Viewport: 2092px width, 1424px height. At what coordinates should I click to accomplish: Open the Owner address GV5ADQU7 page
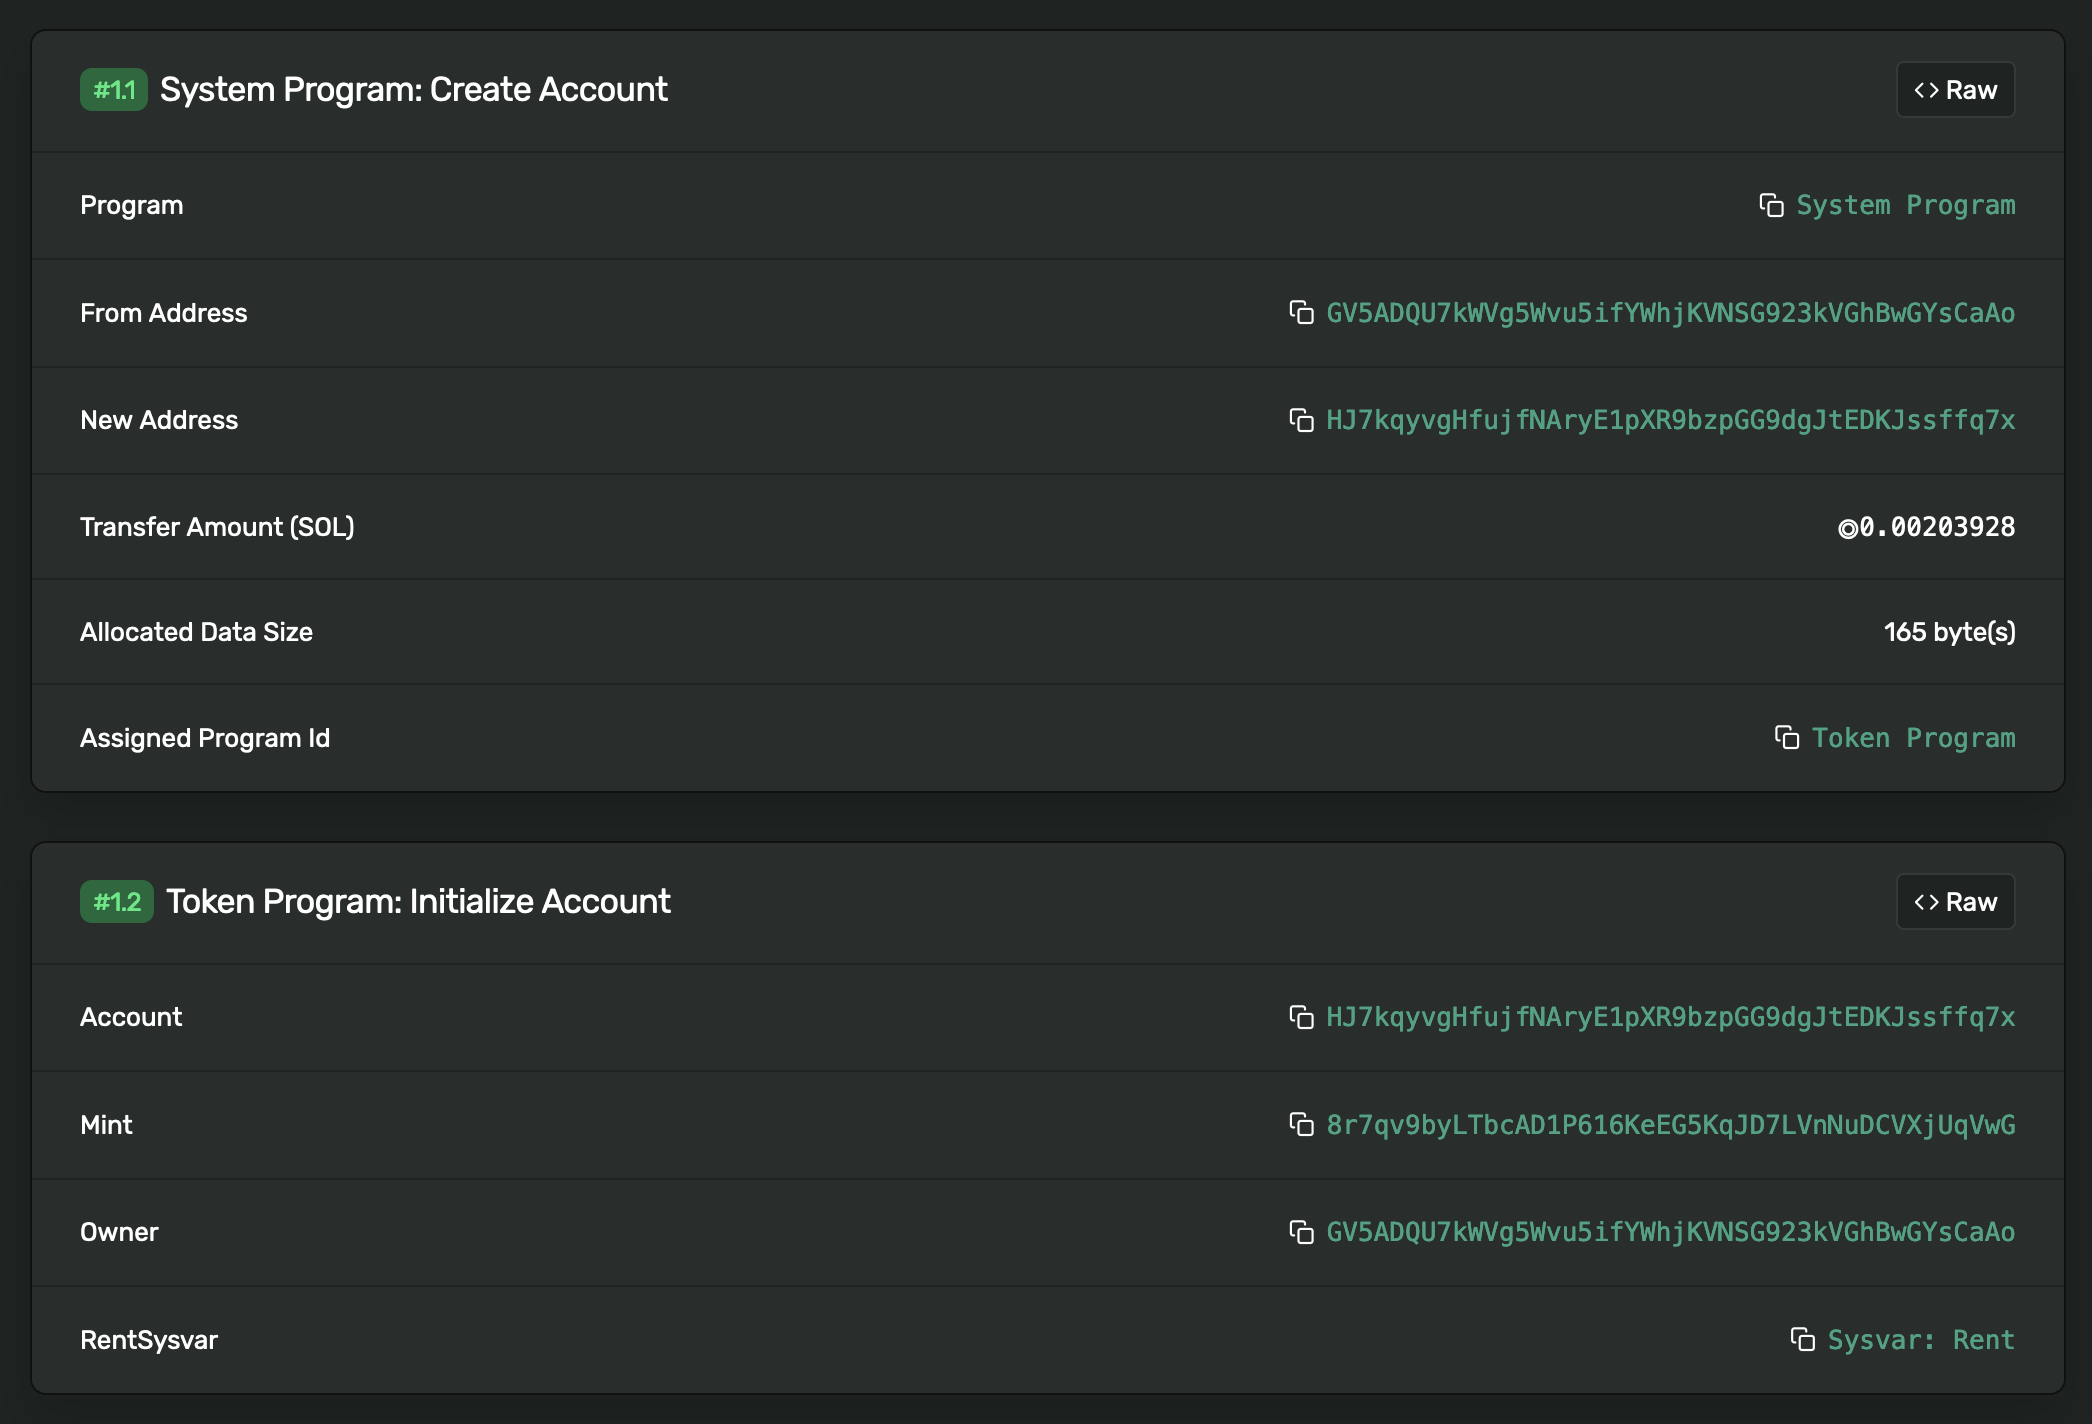click(x=1671, y=1232)
